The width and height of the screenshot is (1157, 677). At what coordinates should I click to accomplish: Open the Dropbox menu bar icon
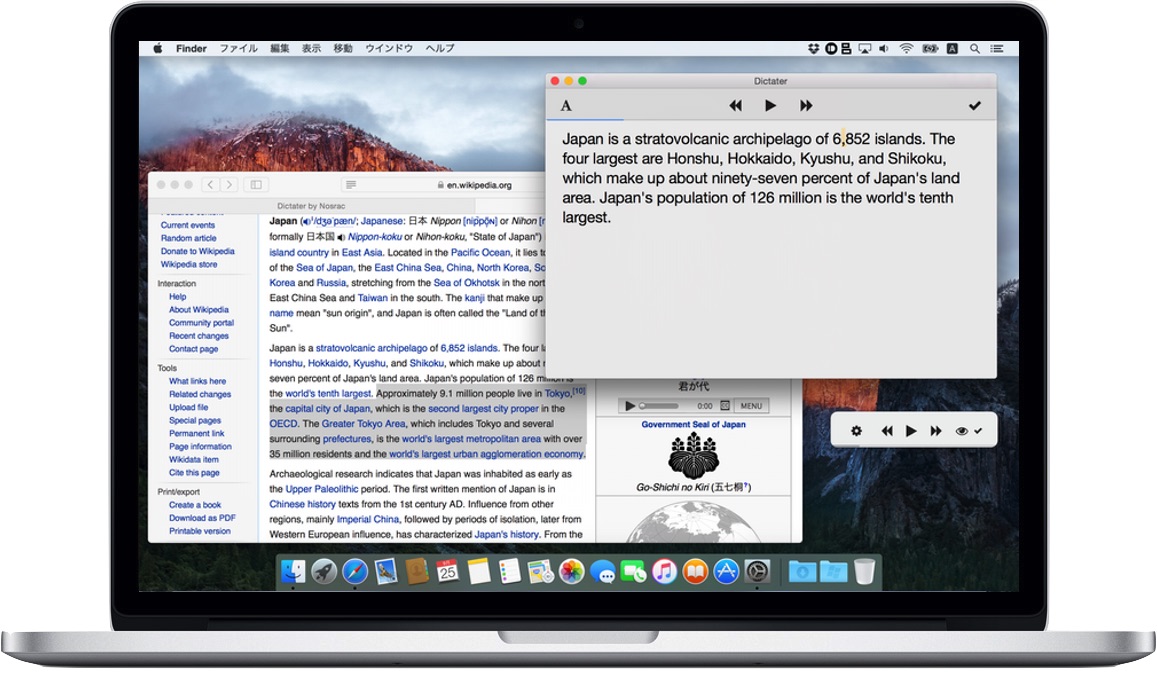pyautogui.click(x=813, y=48)
